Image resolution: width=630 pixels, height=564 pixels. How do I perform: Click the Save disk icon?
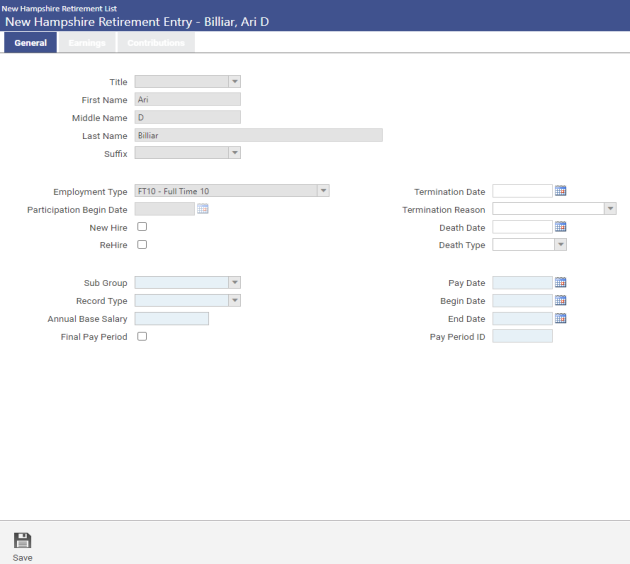22,540
